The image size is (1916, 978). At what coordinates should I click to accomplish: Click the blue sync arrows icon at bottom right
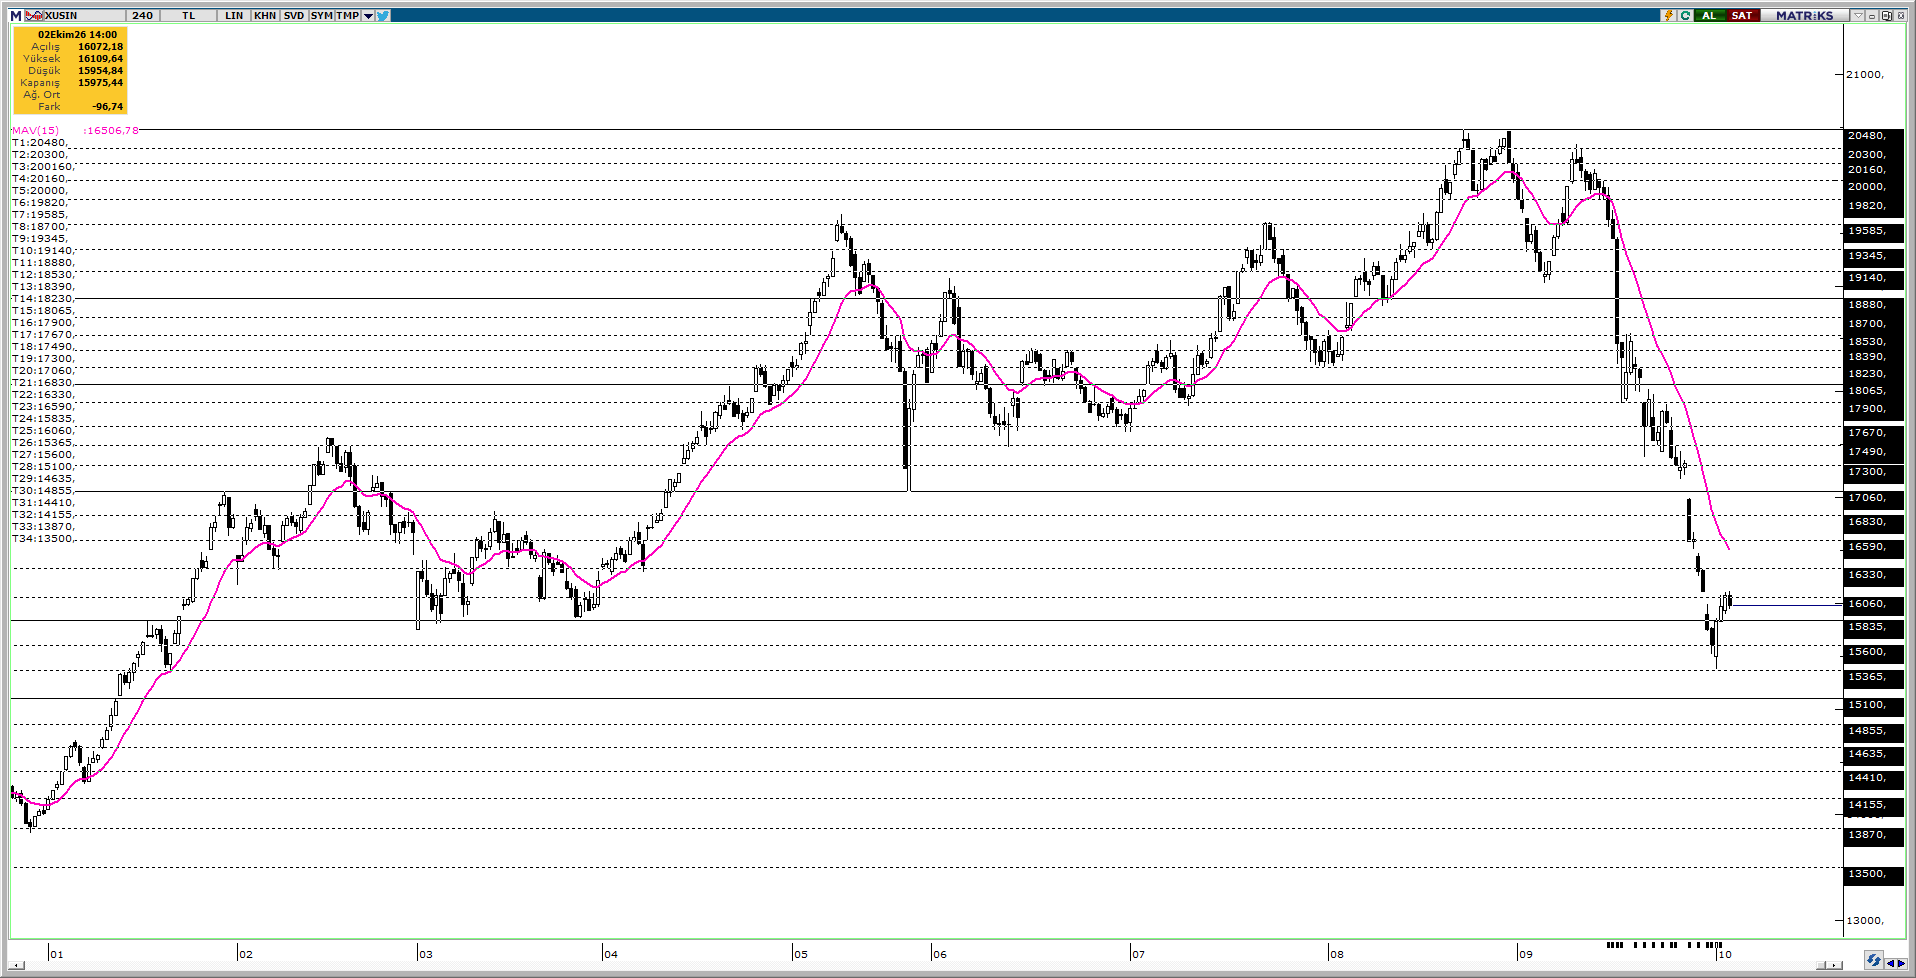(x=1874, y=960)
